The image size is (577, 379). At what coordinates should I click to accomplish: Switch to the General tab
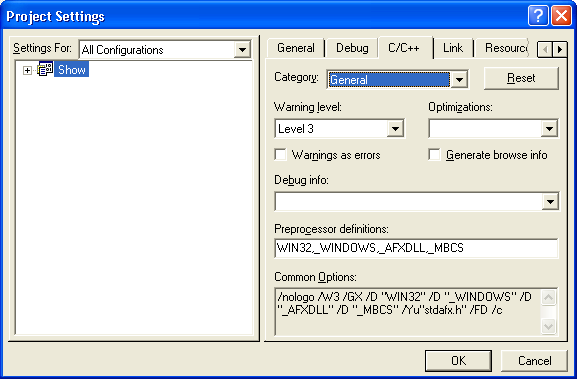coord(295,48)
